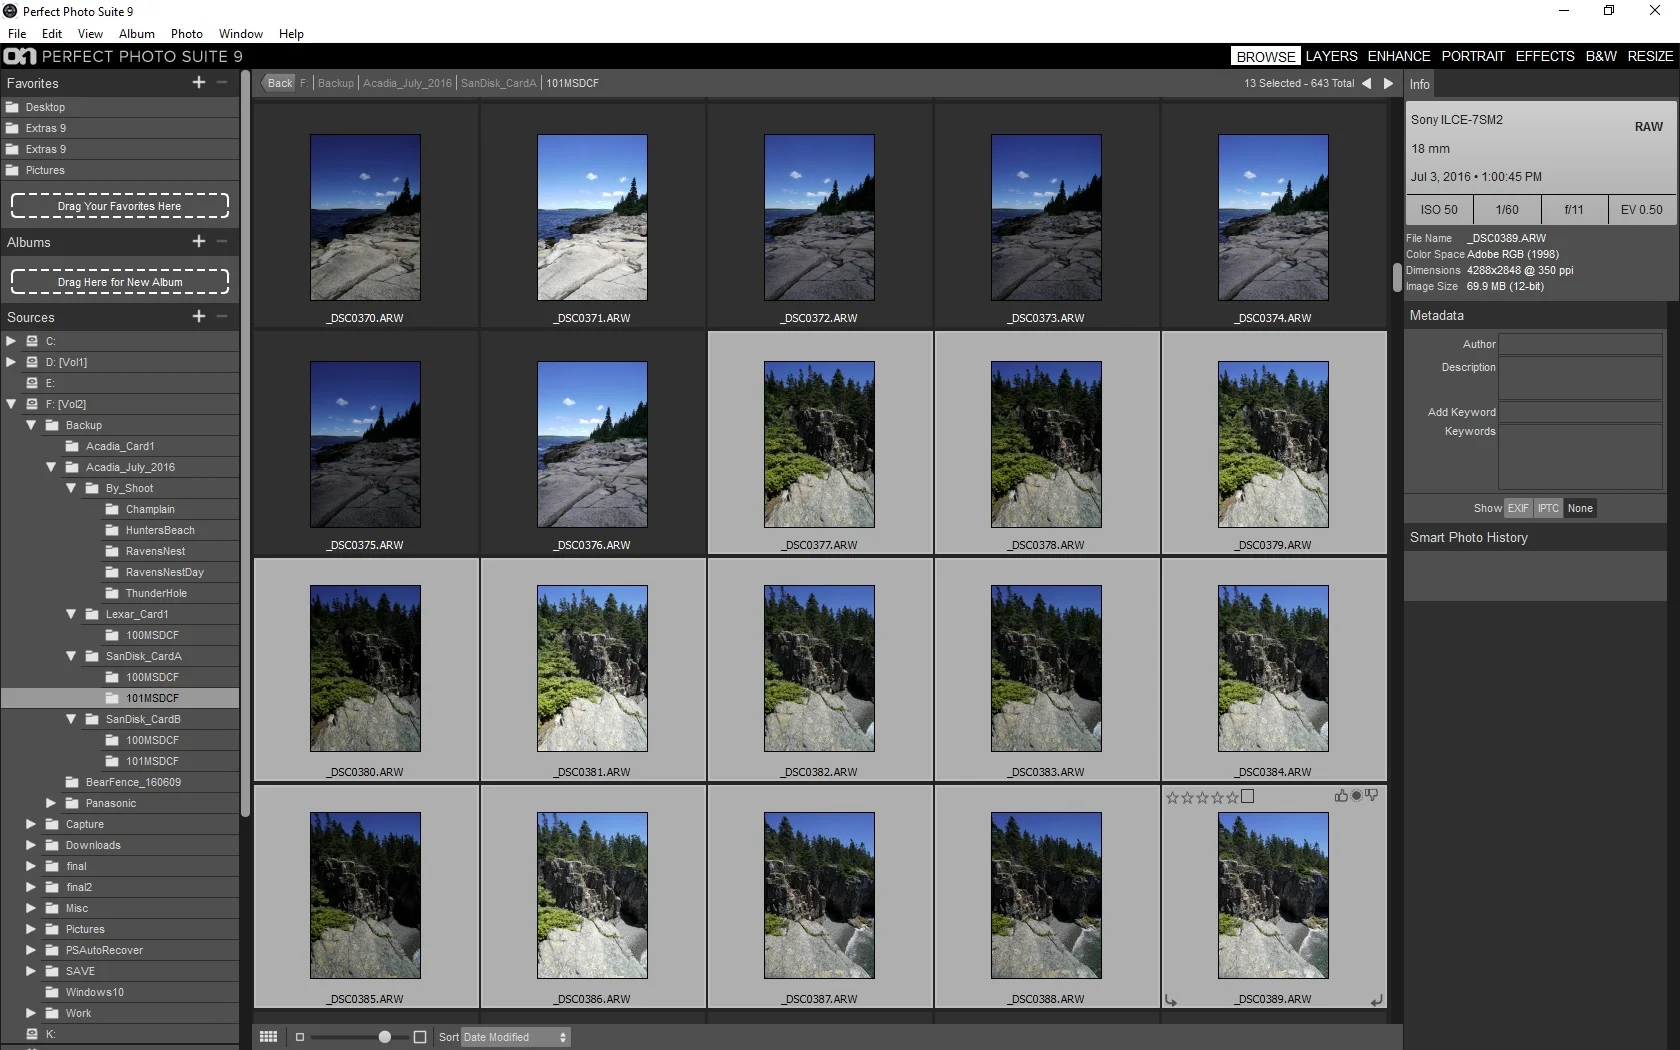Click the ENHANCE module button
Viewport: 1680px width, 1050px height.
1399,56
